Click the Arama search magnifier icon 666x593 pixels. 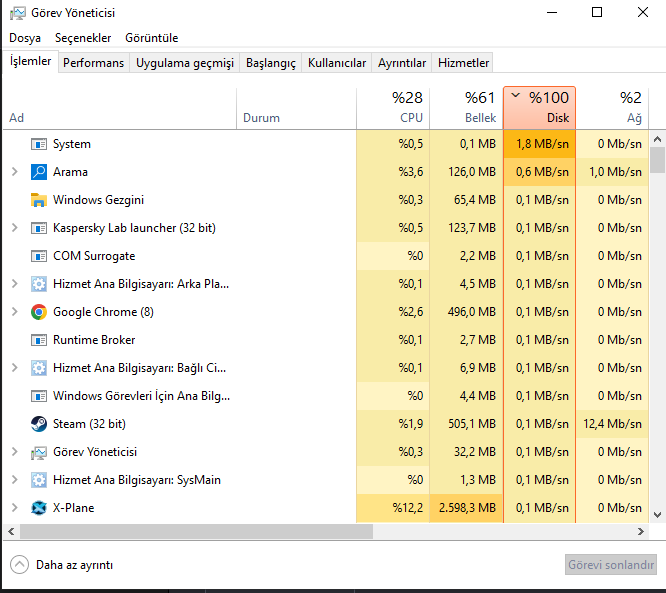tap(39, 172)
